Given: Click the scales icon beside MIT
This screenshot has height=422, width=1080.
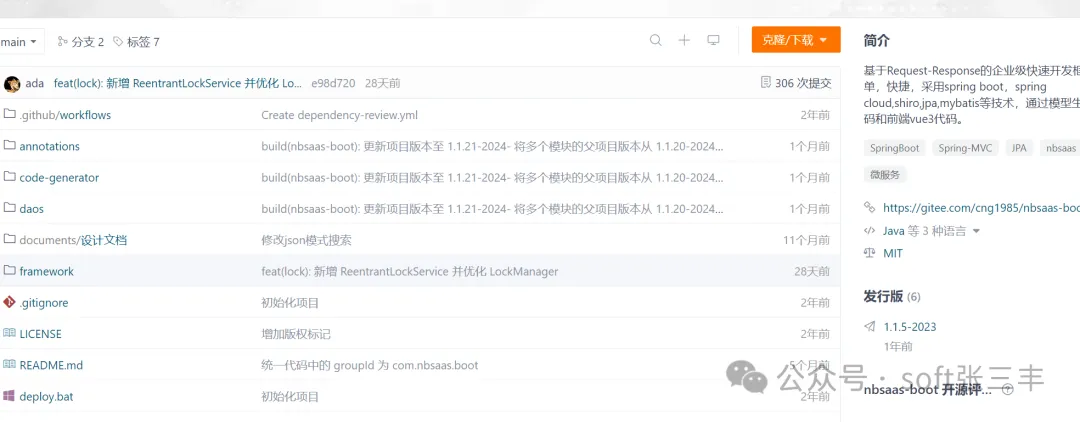Looking at the screenshot, I should coord(870,253).
